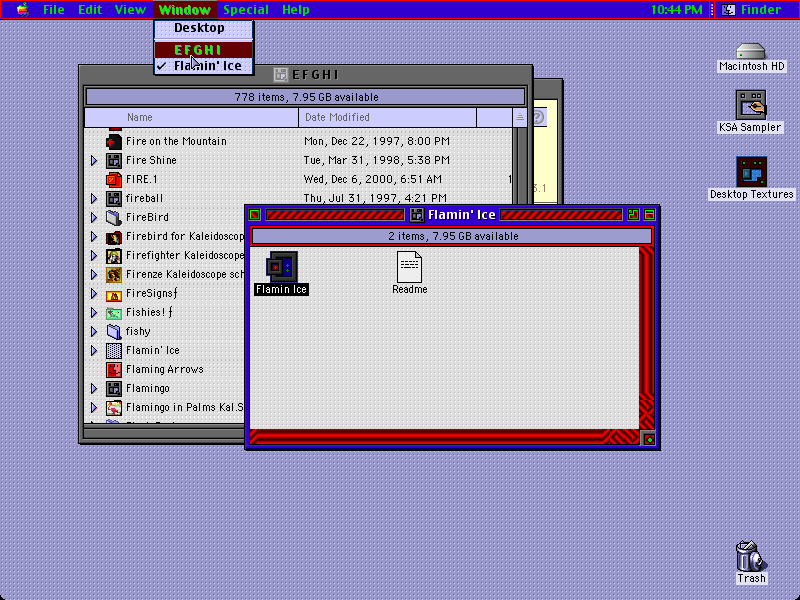The width and height of the screenshot is (800, 600).
Task: Click the Firefighter Kaleidoscope folder icon
Action: [114, 255]
